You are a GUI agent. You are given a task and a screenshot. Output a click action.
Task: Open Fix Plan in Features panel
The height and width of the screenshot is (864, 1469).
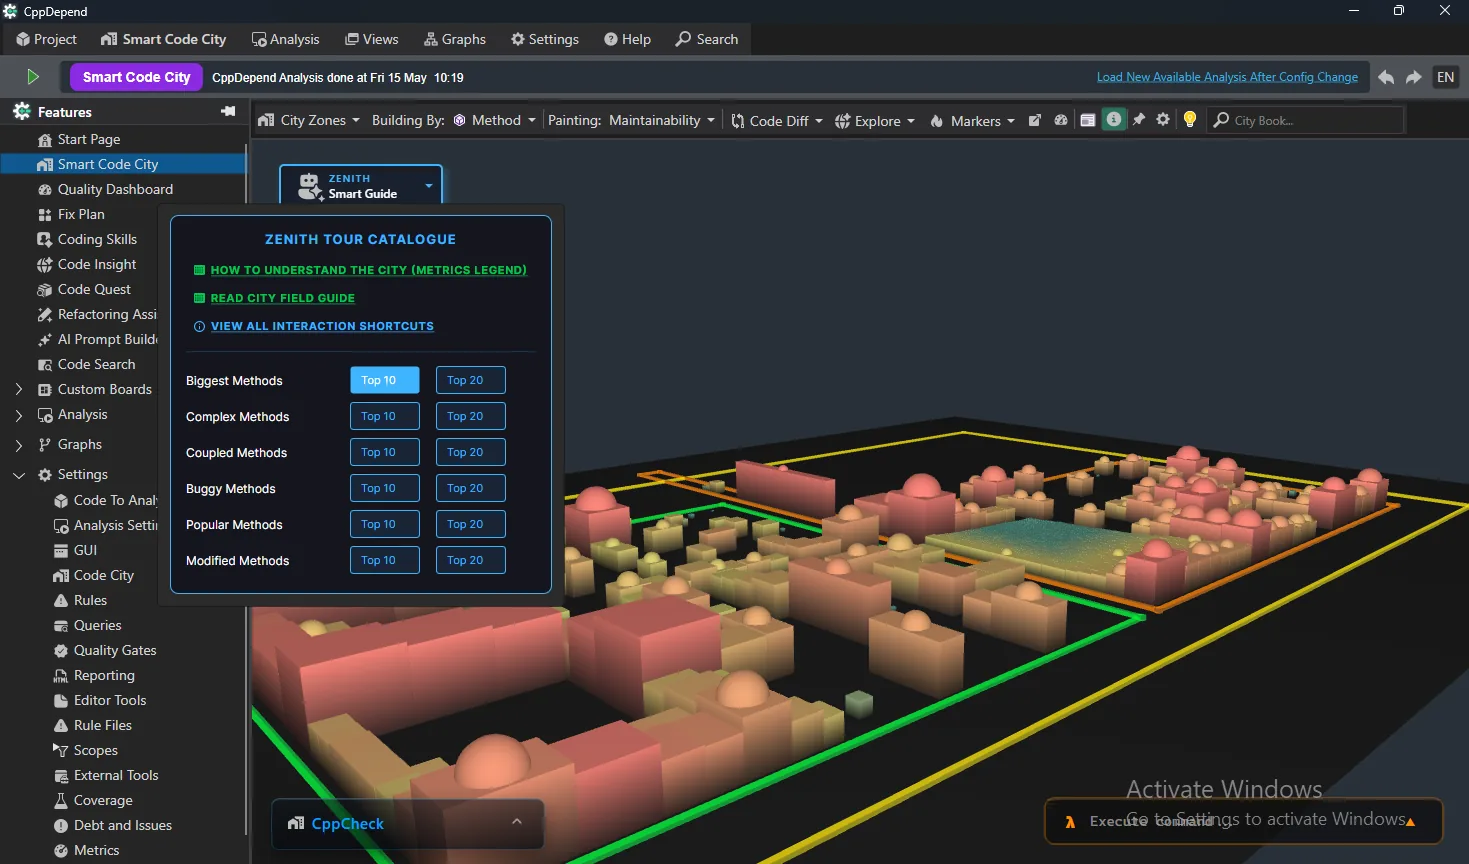tap(80, 214)
